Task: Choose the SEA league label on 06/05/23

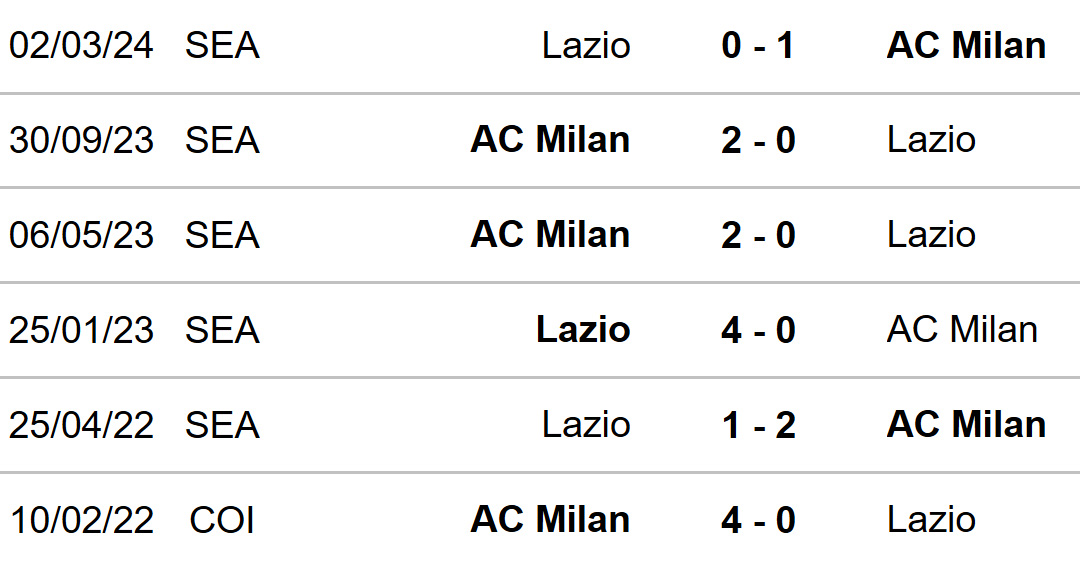Action: (x=222, y=235)
